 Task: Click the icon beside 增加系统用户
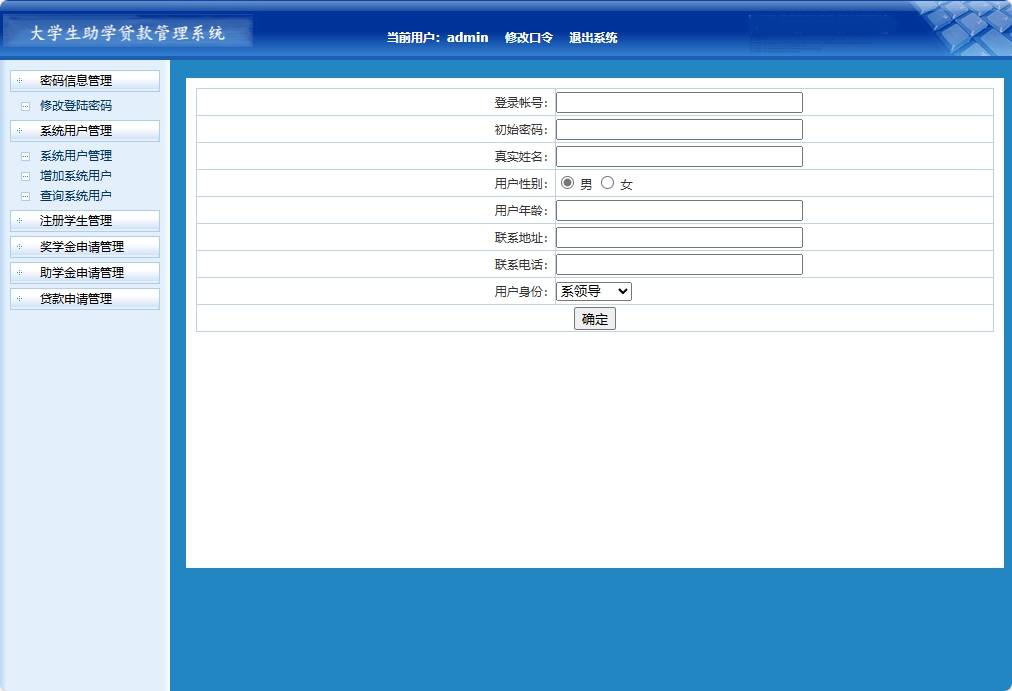(25, 175)
